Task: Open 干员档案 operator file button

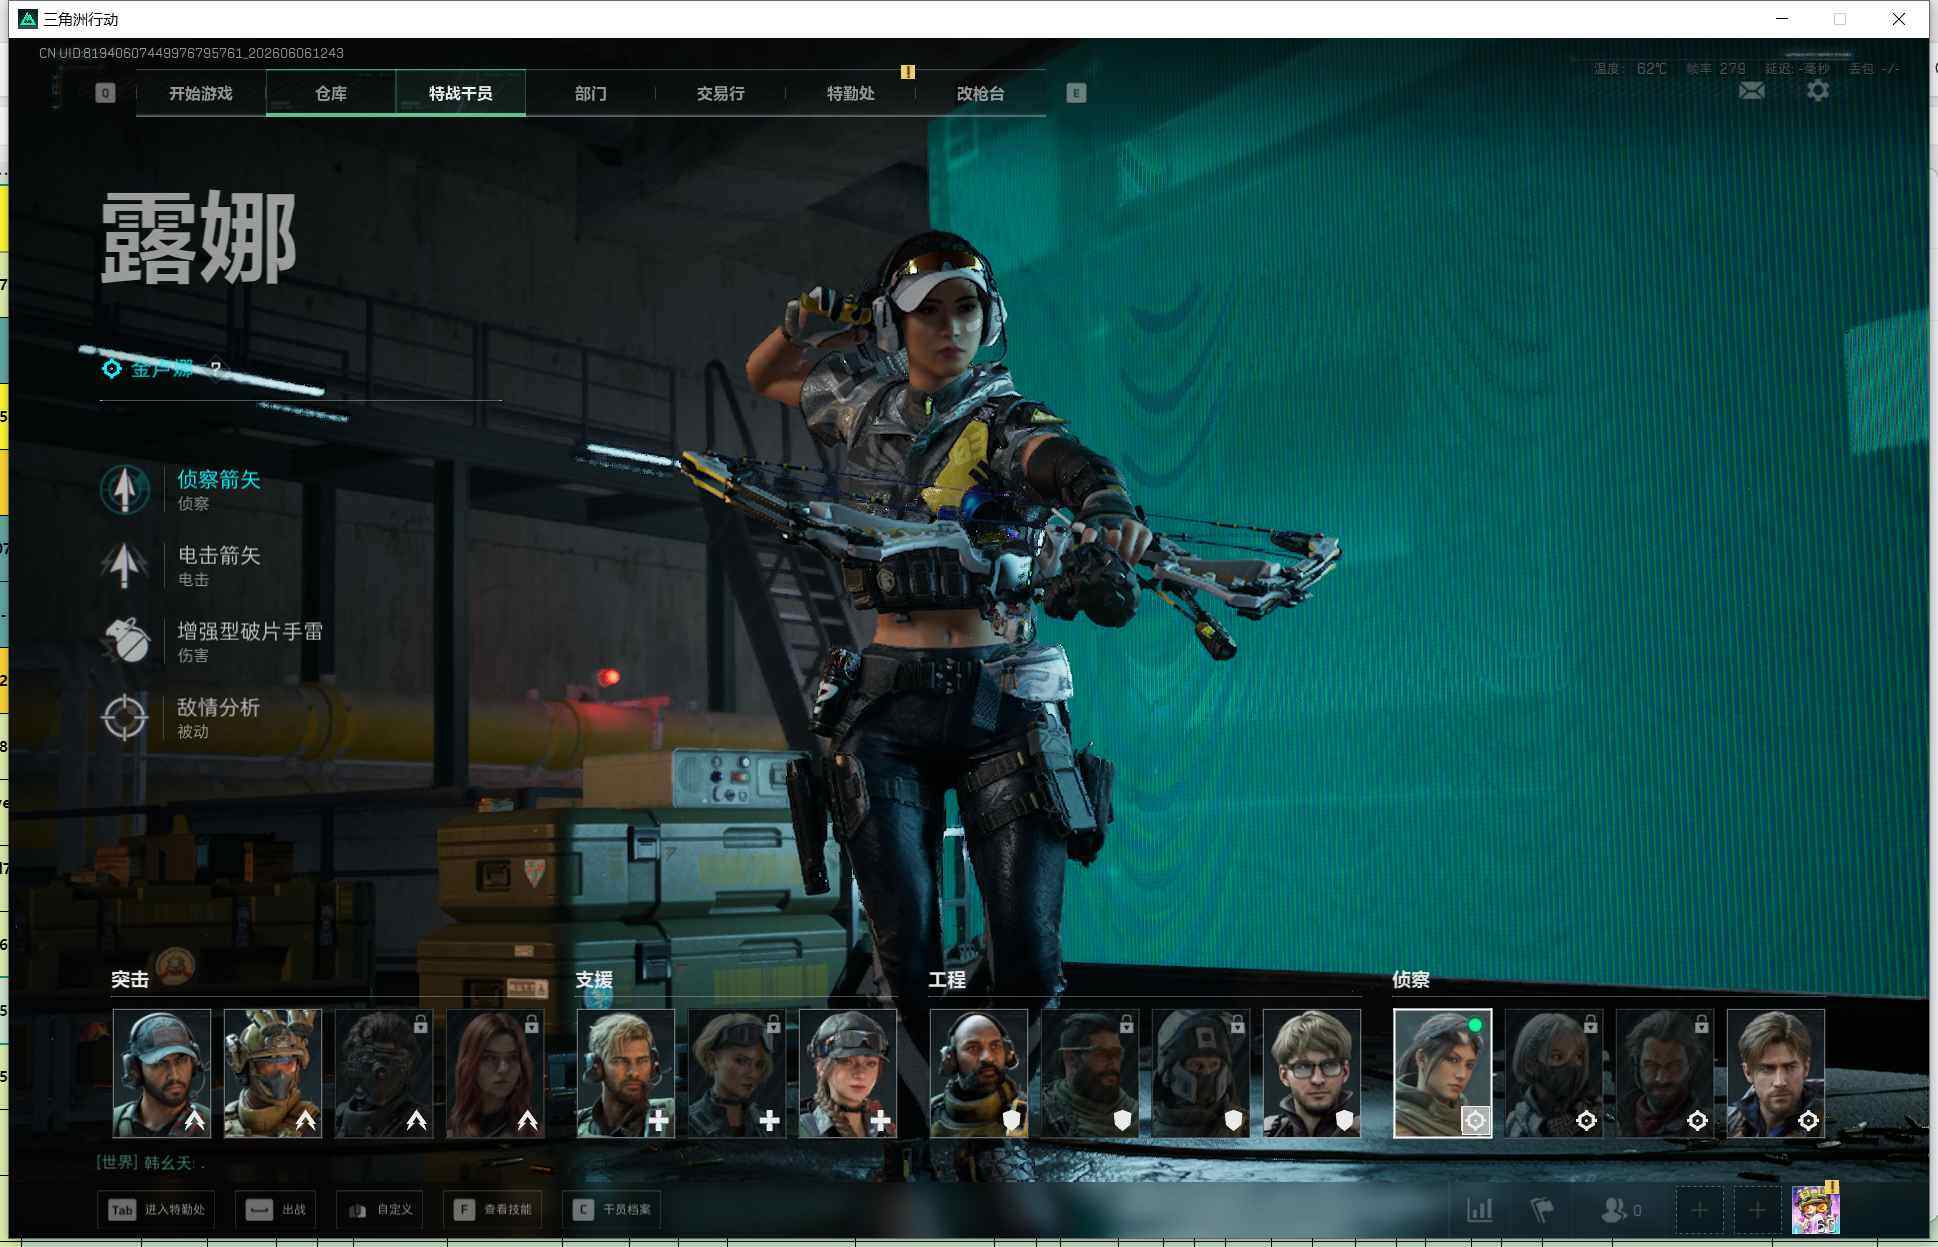Action: (x=612, y=1210)
